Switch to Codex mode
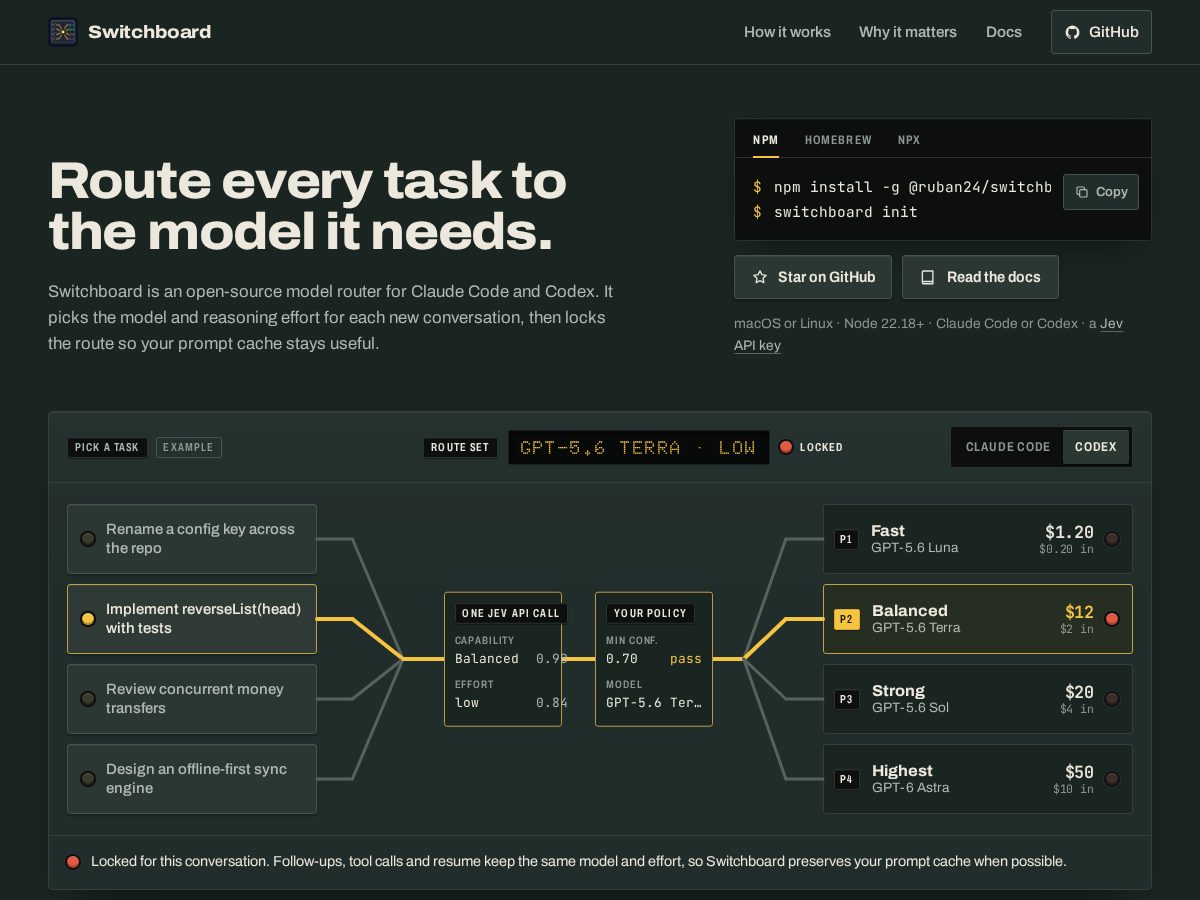 [x=1096, y=447]
